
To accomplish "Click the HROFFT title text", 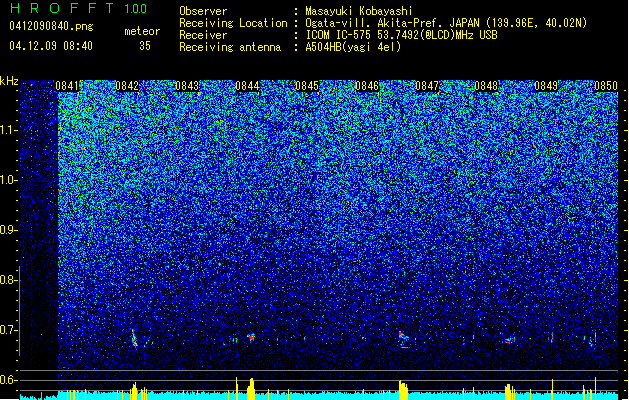I will point(61,8).
